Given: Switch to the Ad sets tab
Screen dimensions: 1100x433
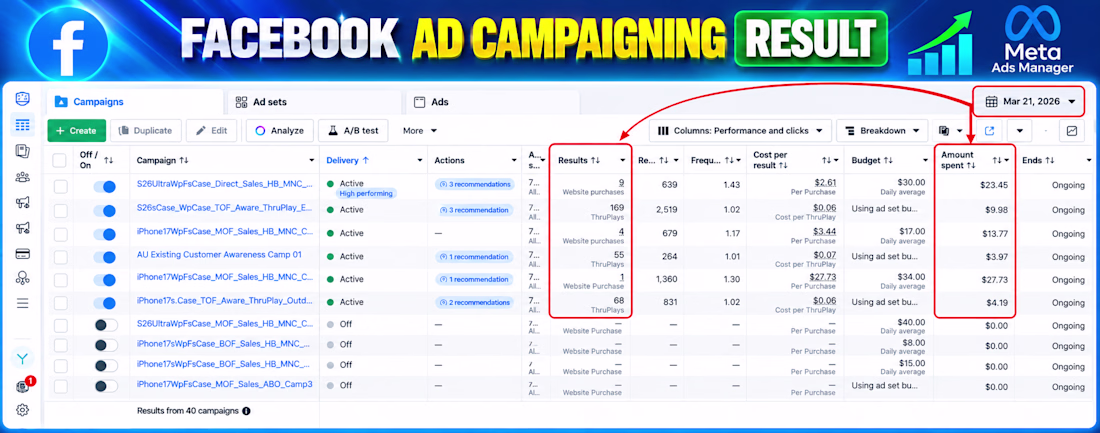Looking at the screenshot, I should coord(314,102).
